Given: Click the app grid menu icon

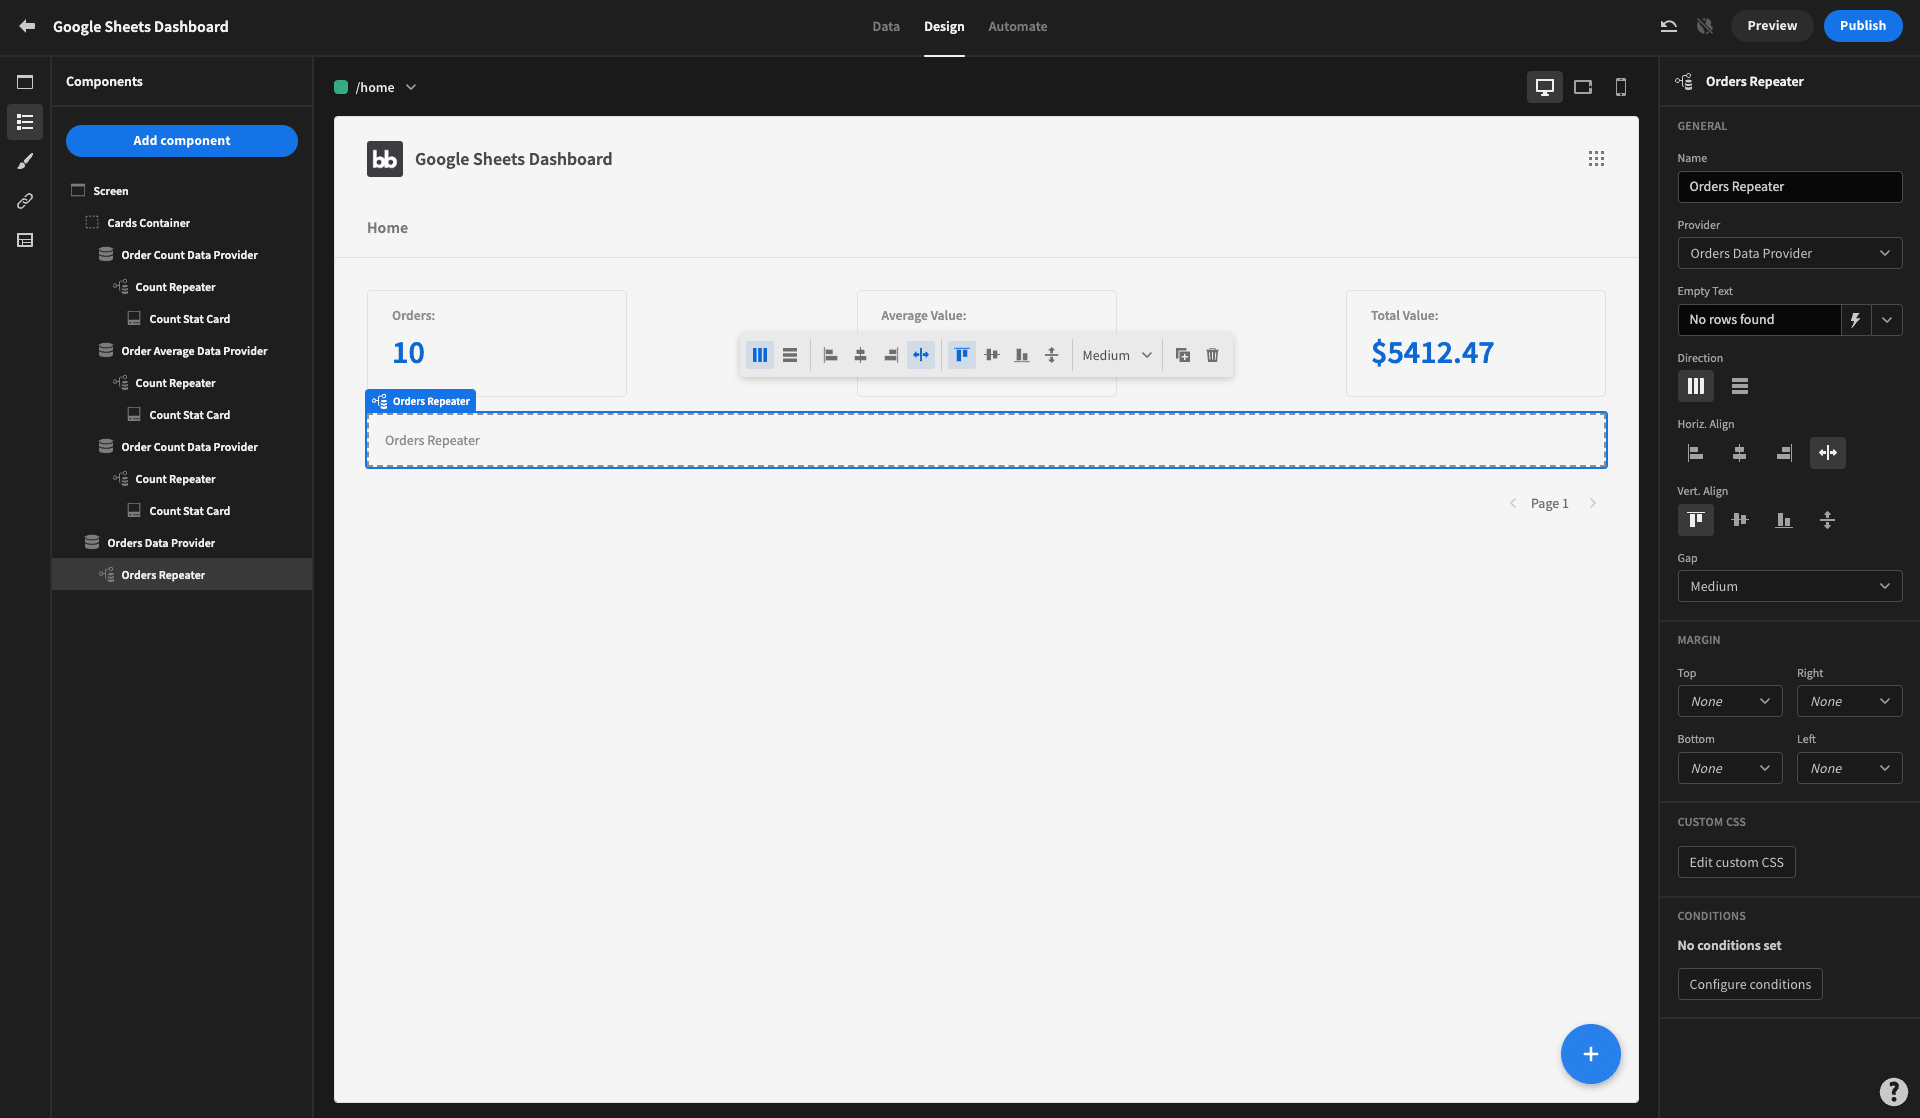Looking at the screenshot, I should pyautogui.click(x=1596, y=159).
